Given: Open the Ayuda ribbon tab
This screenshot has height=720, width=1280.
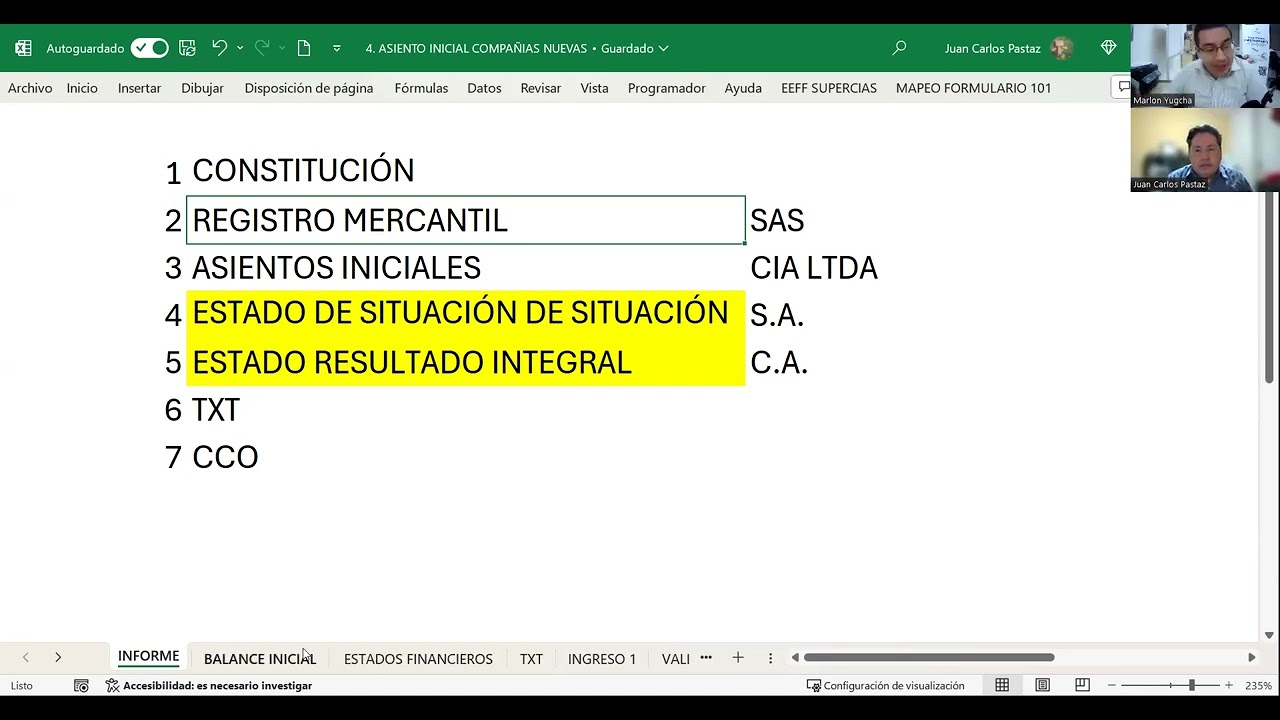Looking at the screenshot, I should click(x=743, y=88).
